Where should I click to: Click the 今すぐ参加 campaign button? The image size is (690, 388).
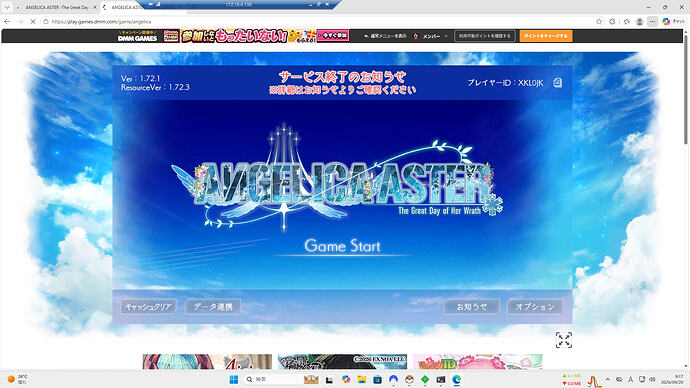click(333, 36)
